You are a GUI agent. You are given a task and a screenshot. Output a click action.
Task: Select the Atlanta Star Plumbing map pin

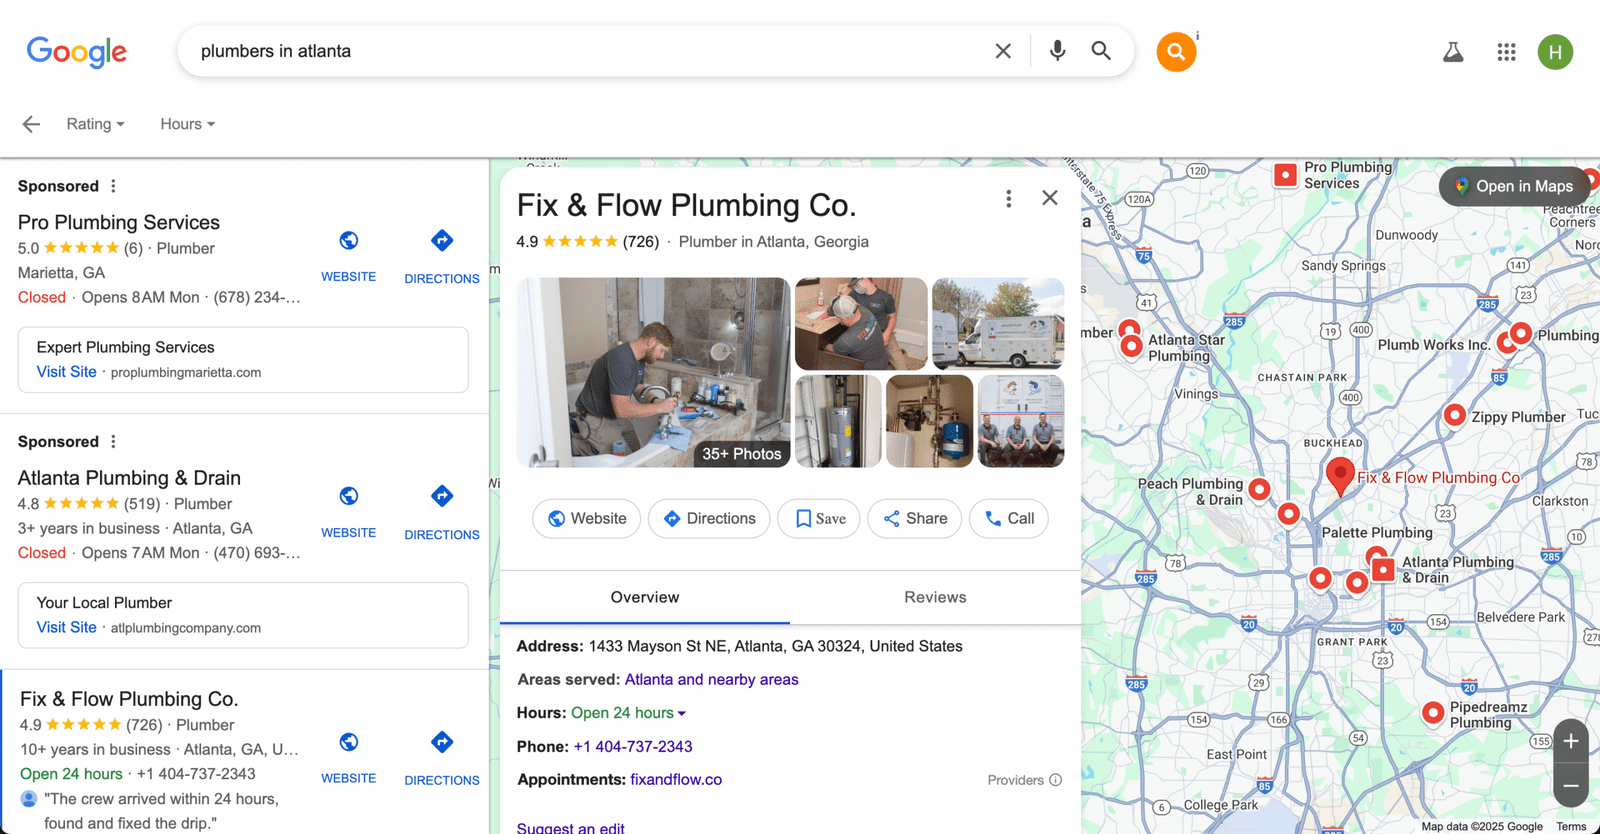pos(1131,346)
